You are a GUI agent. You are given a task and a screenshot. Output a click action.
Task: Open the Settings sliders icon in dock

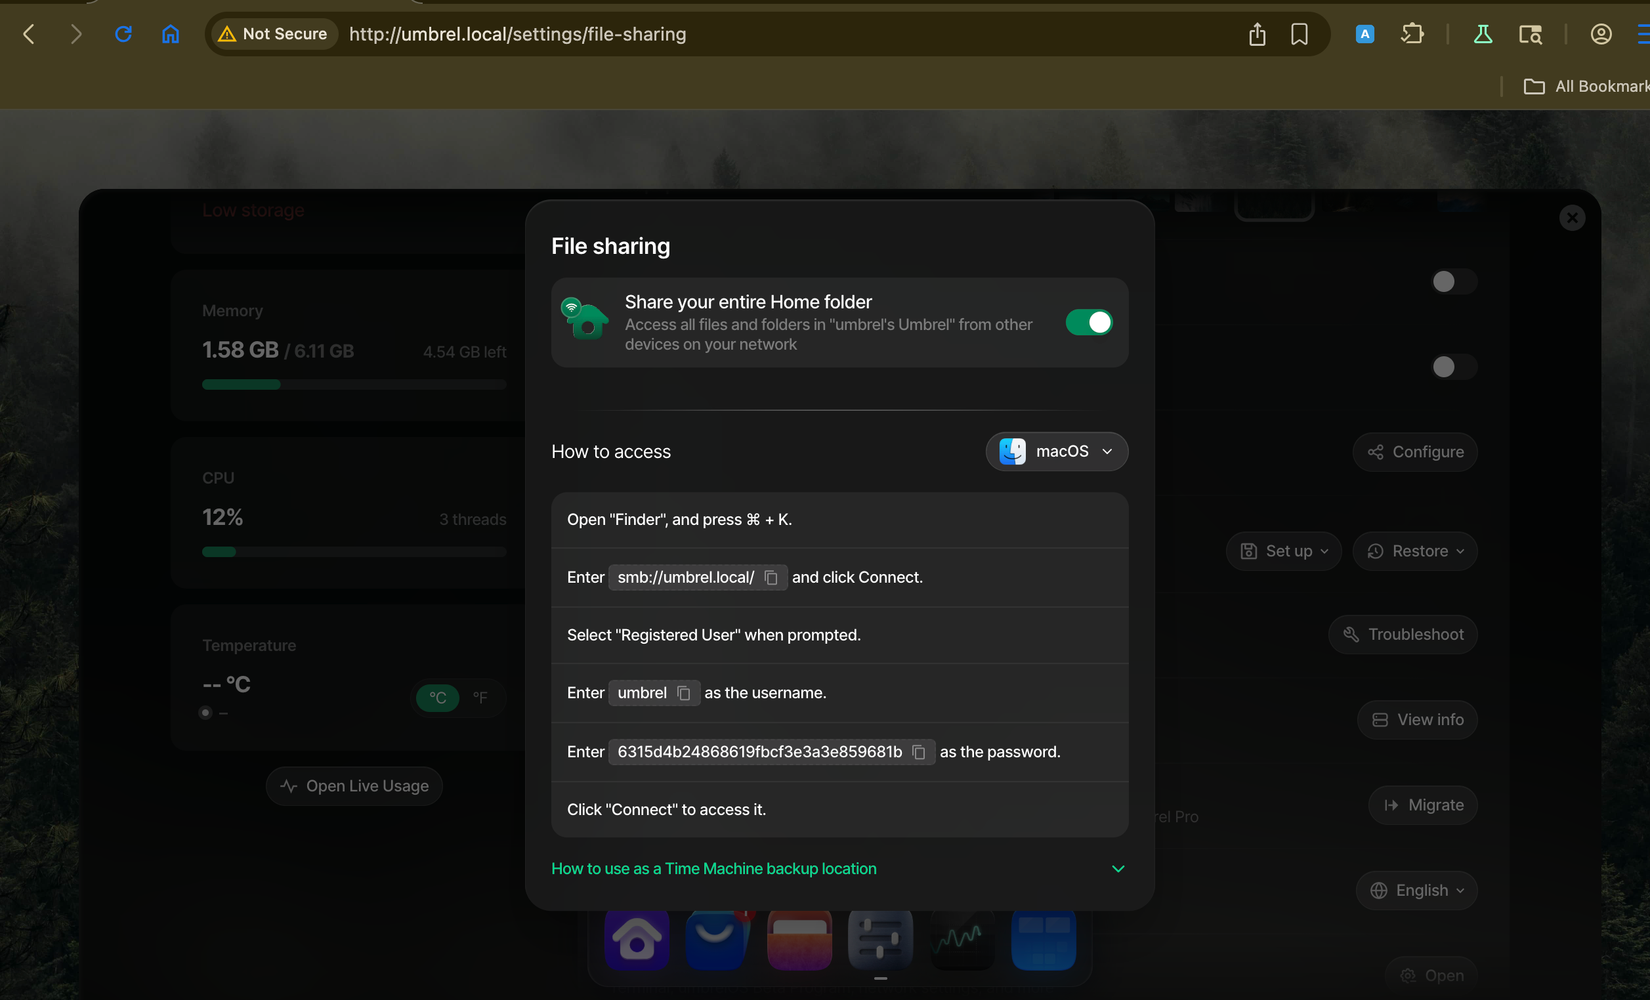(x=880, y=939)
